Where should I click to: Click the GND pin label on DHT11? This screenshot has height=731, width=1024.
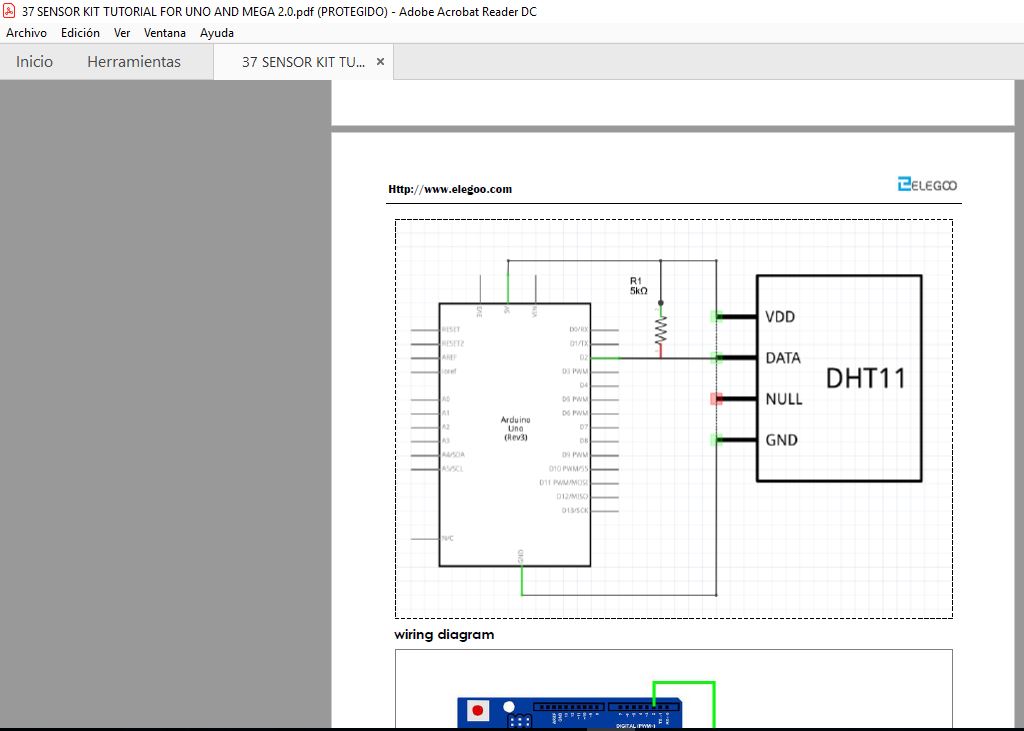(781, 440)
